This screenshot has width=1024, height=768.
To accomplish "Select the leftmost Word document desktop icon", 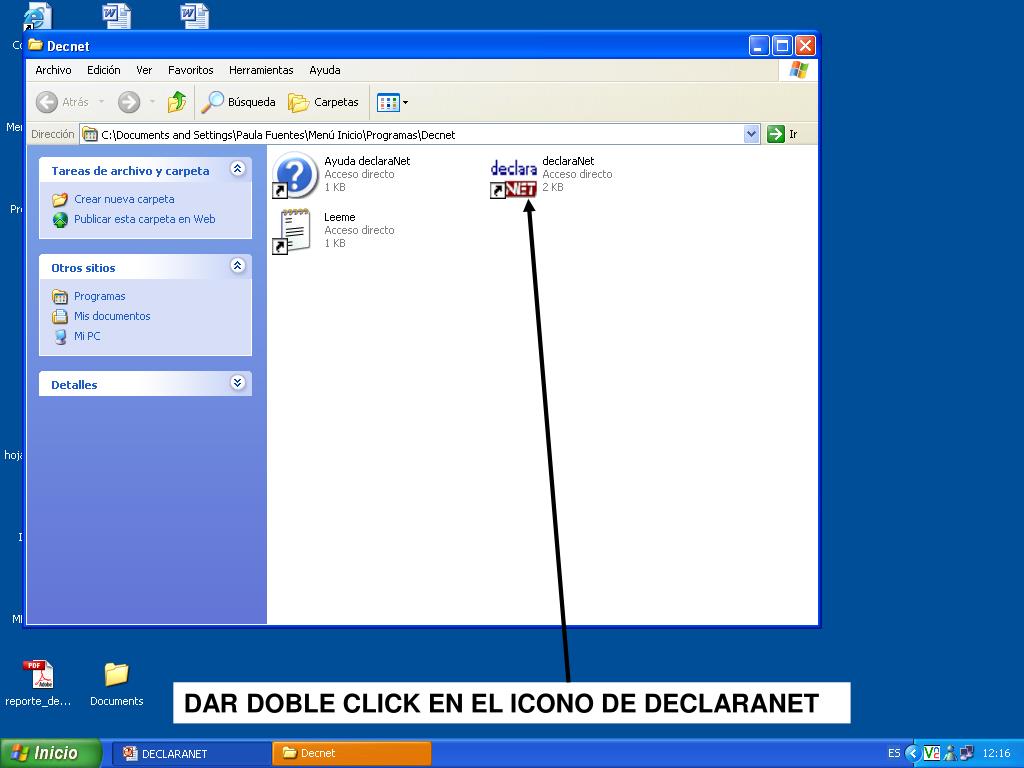I will click(117, 16).
